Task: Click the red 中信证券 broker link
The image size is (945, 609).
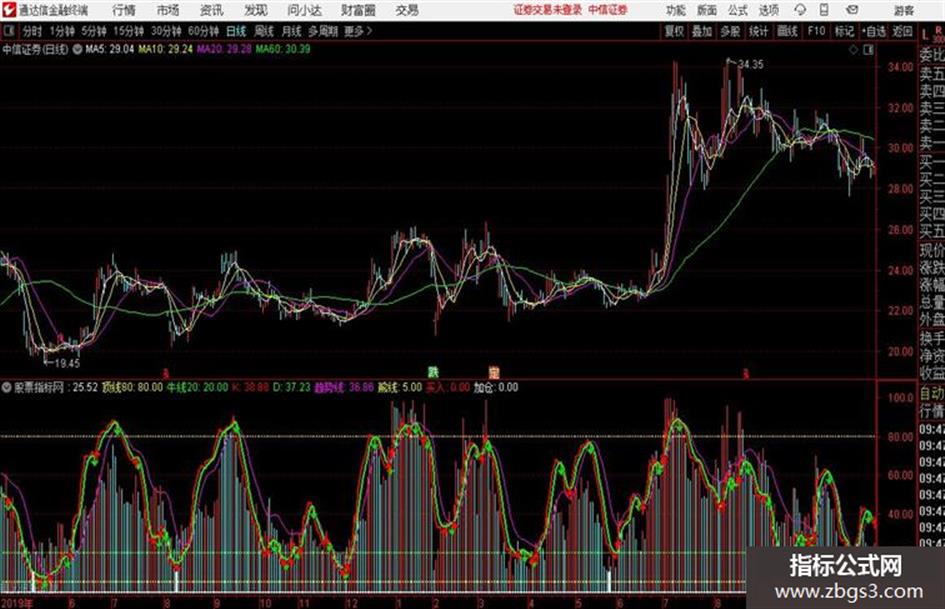Action: pyautogui.click(x=608, y=10)
